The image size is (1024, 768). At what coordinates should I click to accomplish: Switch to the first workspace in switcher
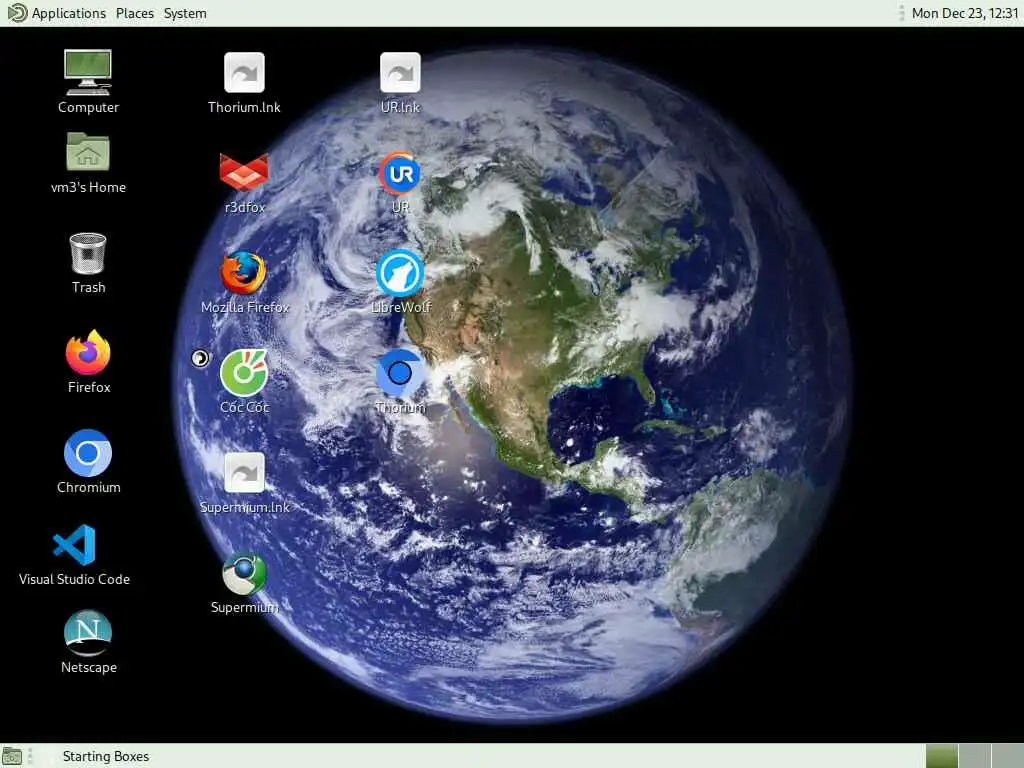click(941, 756)
